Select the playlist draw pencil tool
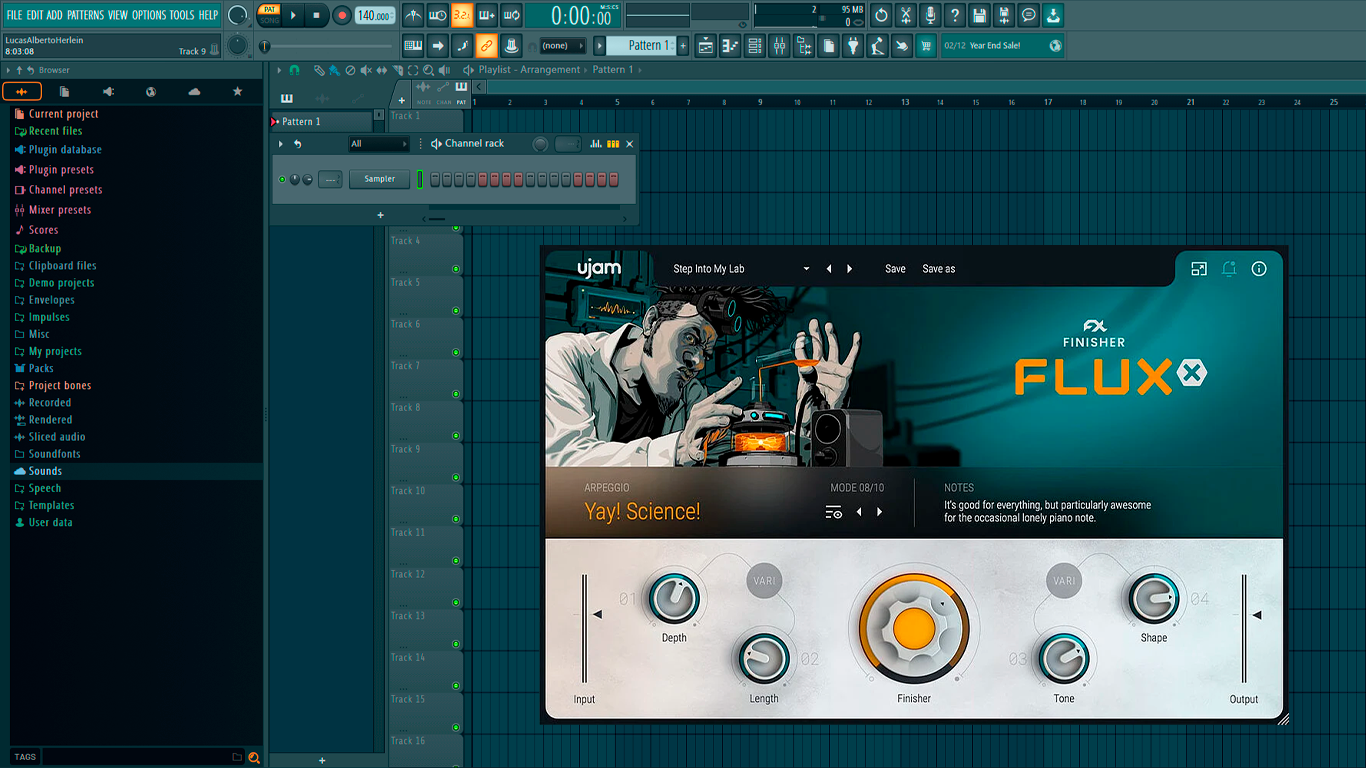The width and height of the screenshot is (1366, 768). (x=318, y=70)
